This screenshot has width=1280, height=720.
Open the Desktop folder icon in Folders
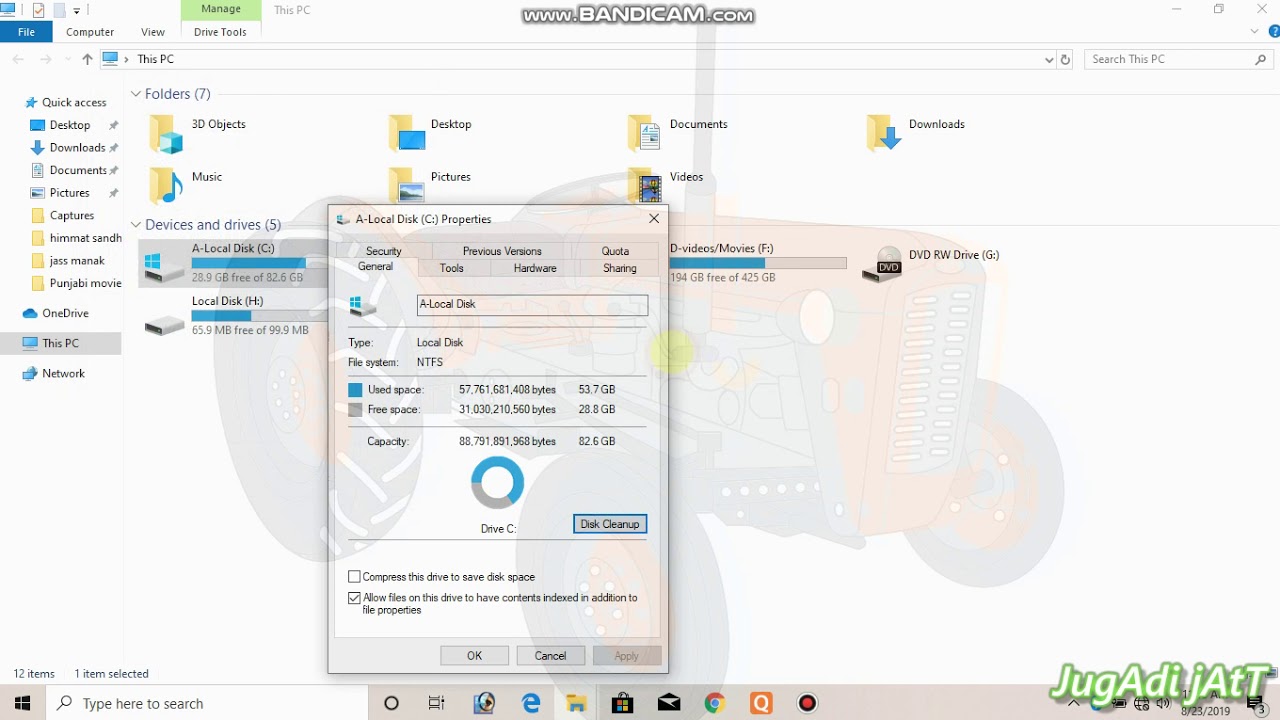tap(406, 133)
